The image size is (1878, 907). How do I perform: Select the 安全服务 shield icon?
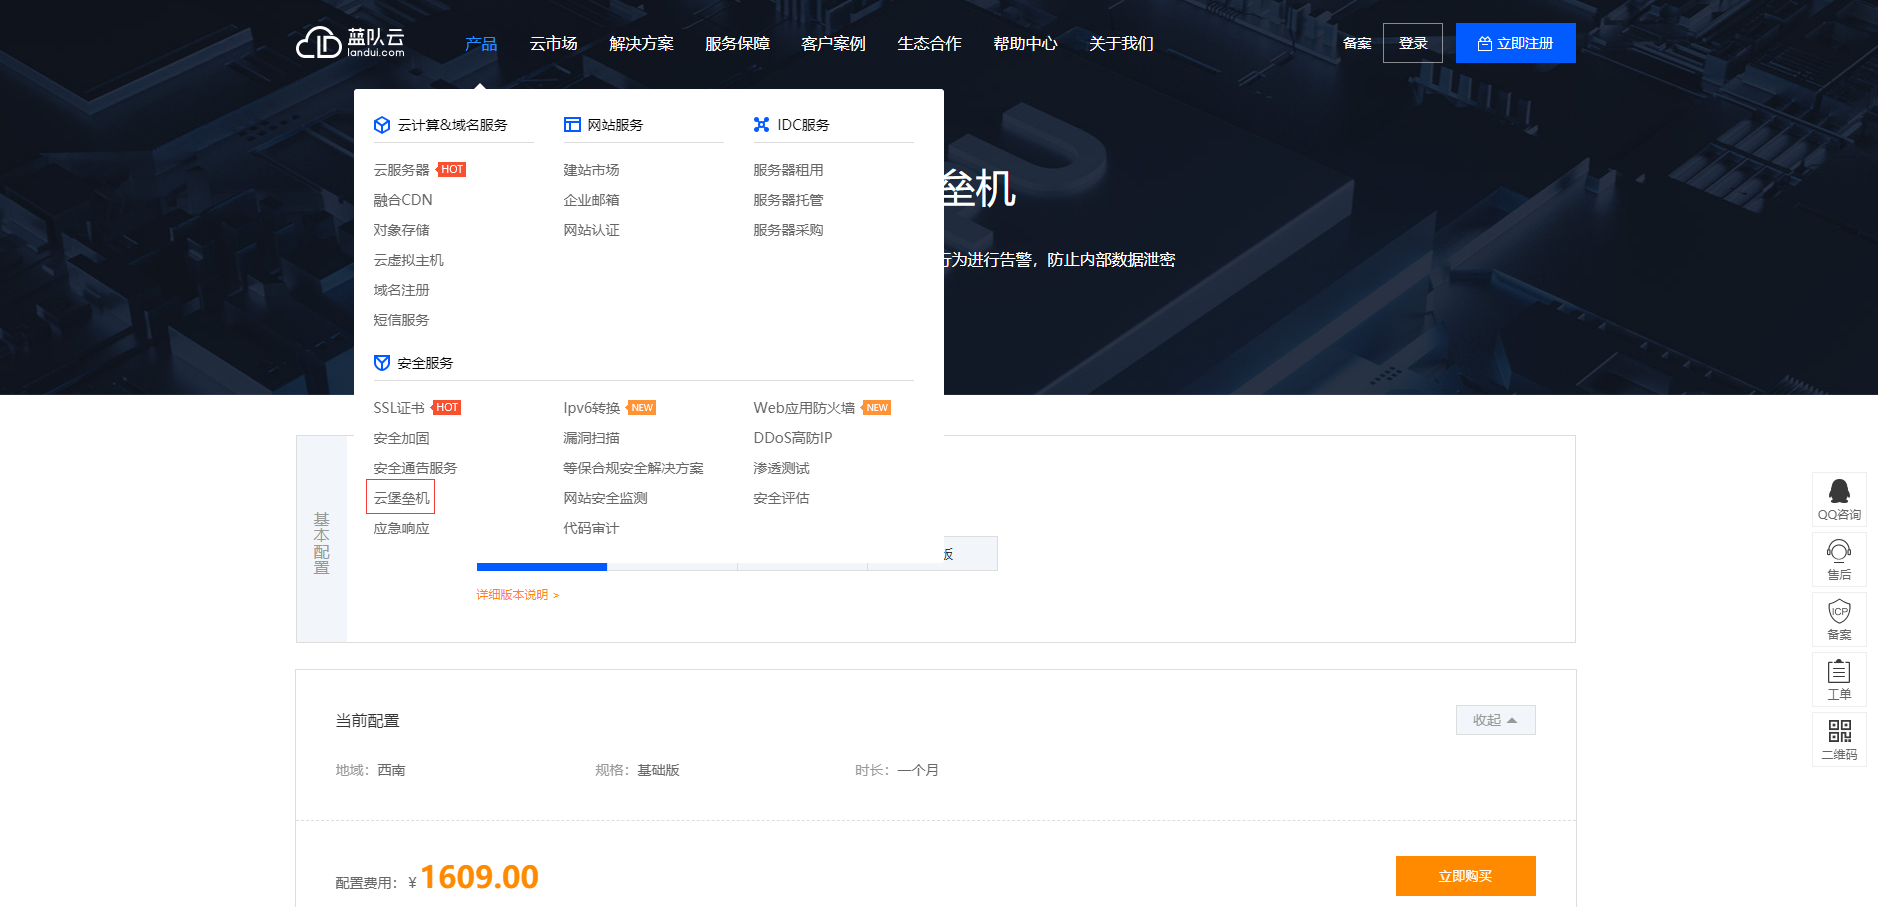(x=381, y=362)
